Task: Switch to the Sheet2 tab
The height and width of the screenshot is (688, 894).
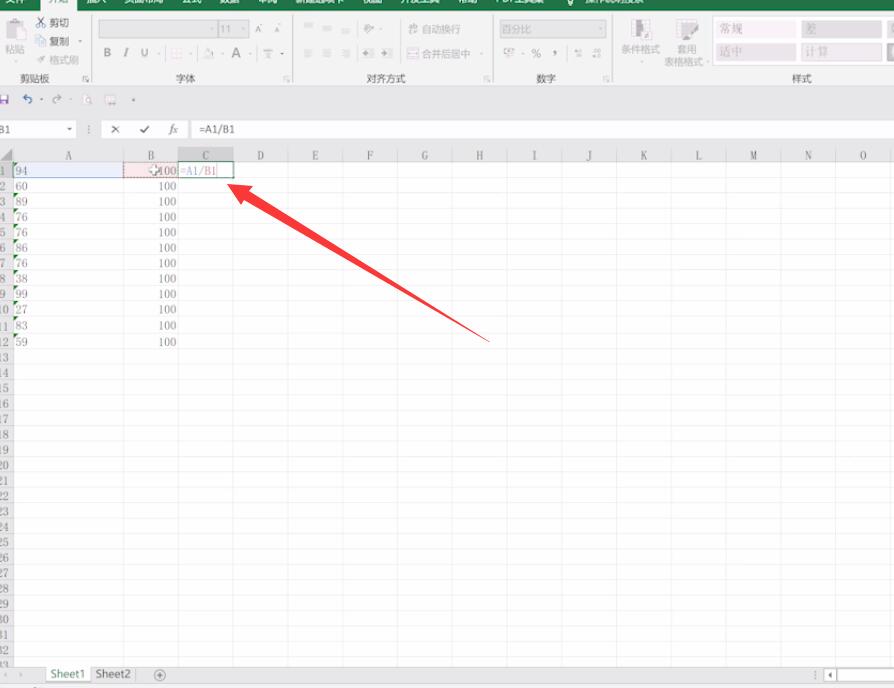Action: pos(113,674)
